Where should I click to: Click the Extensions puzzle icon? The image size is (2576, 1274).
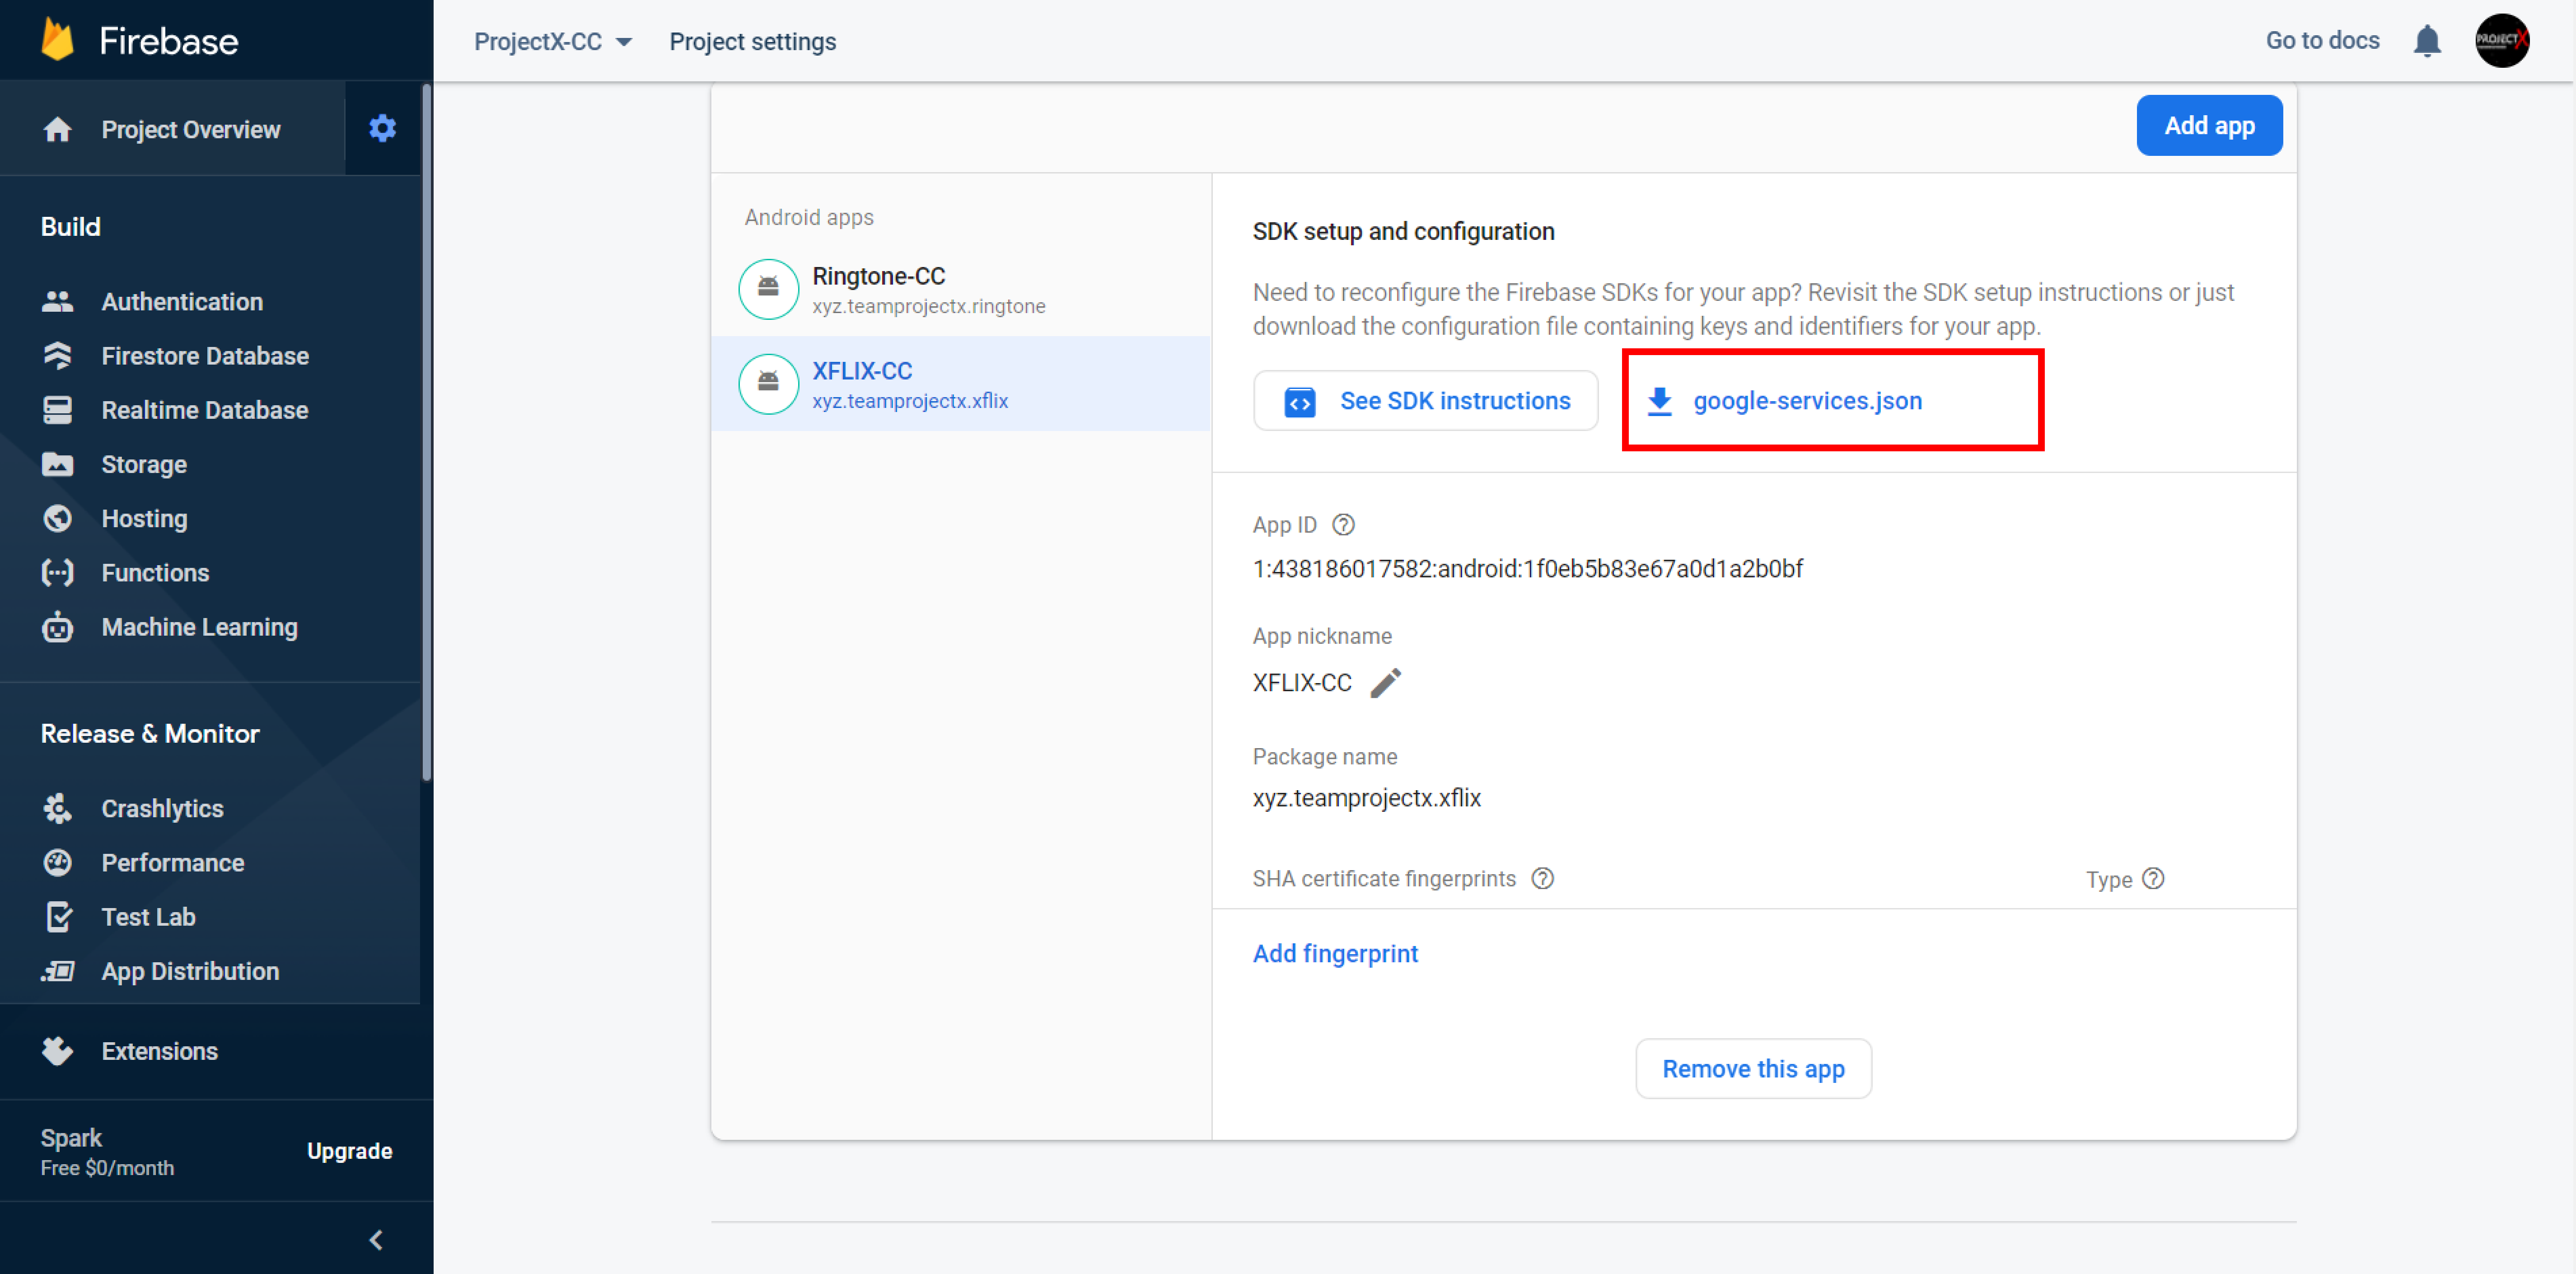pos(57,1050)
